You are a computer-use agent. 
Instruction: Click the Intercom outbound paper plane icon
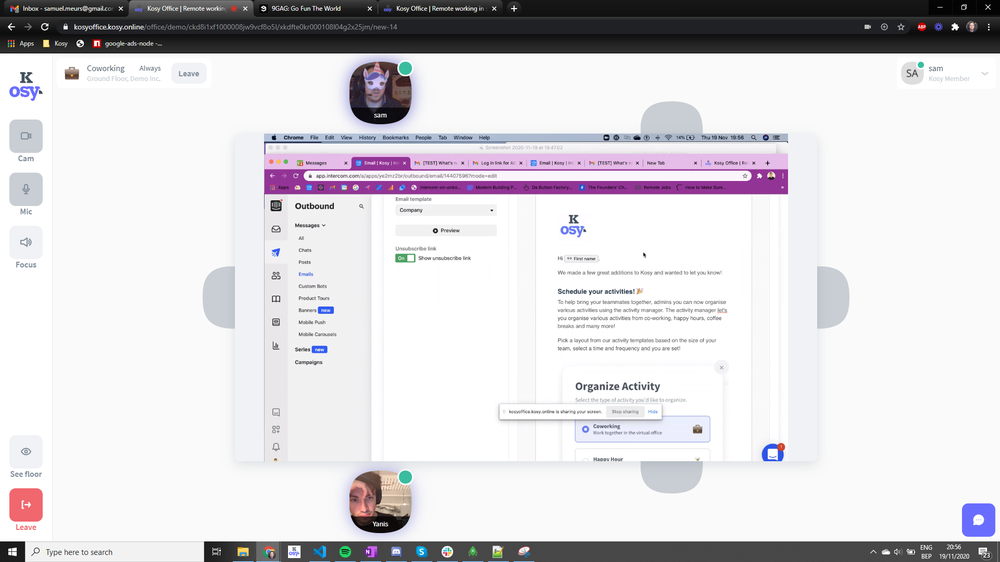[x=276, y=253]
